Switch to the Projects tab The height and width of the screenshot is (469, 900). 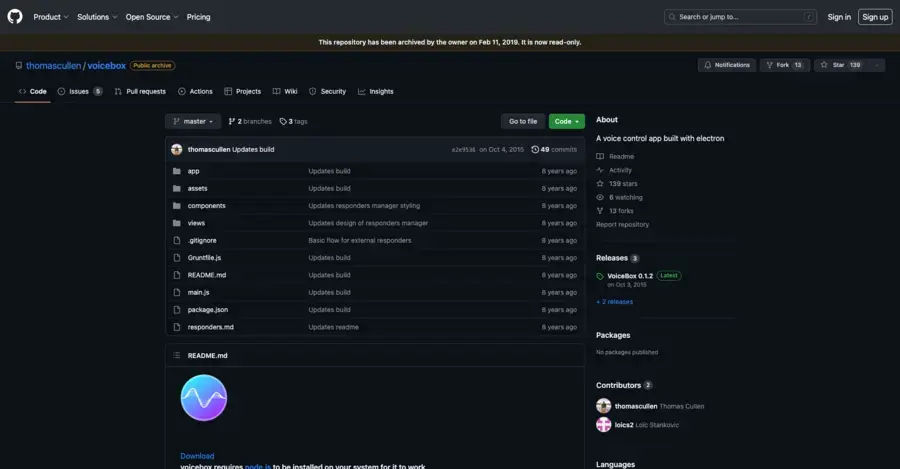(x=242, y=91)
